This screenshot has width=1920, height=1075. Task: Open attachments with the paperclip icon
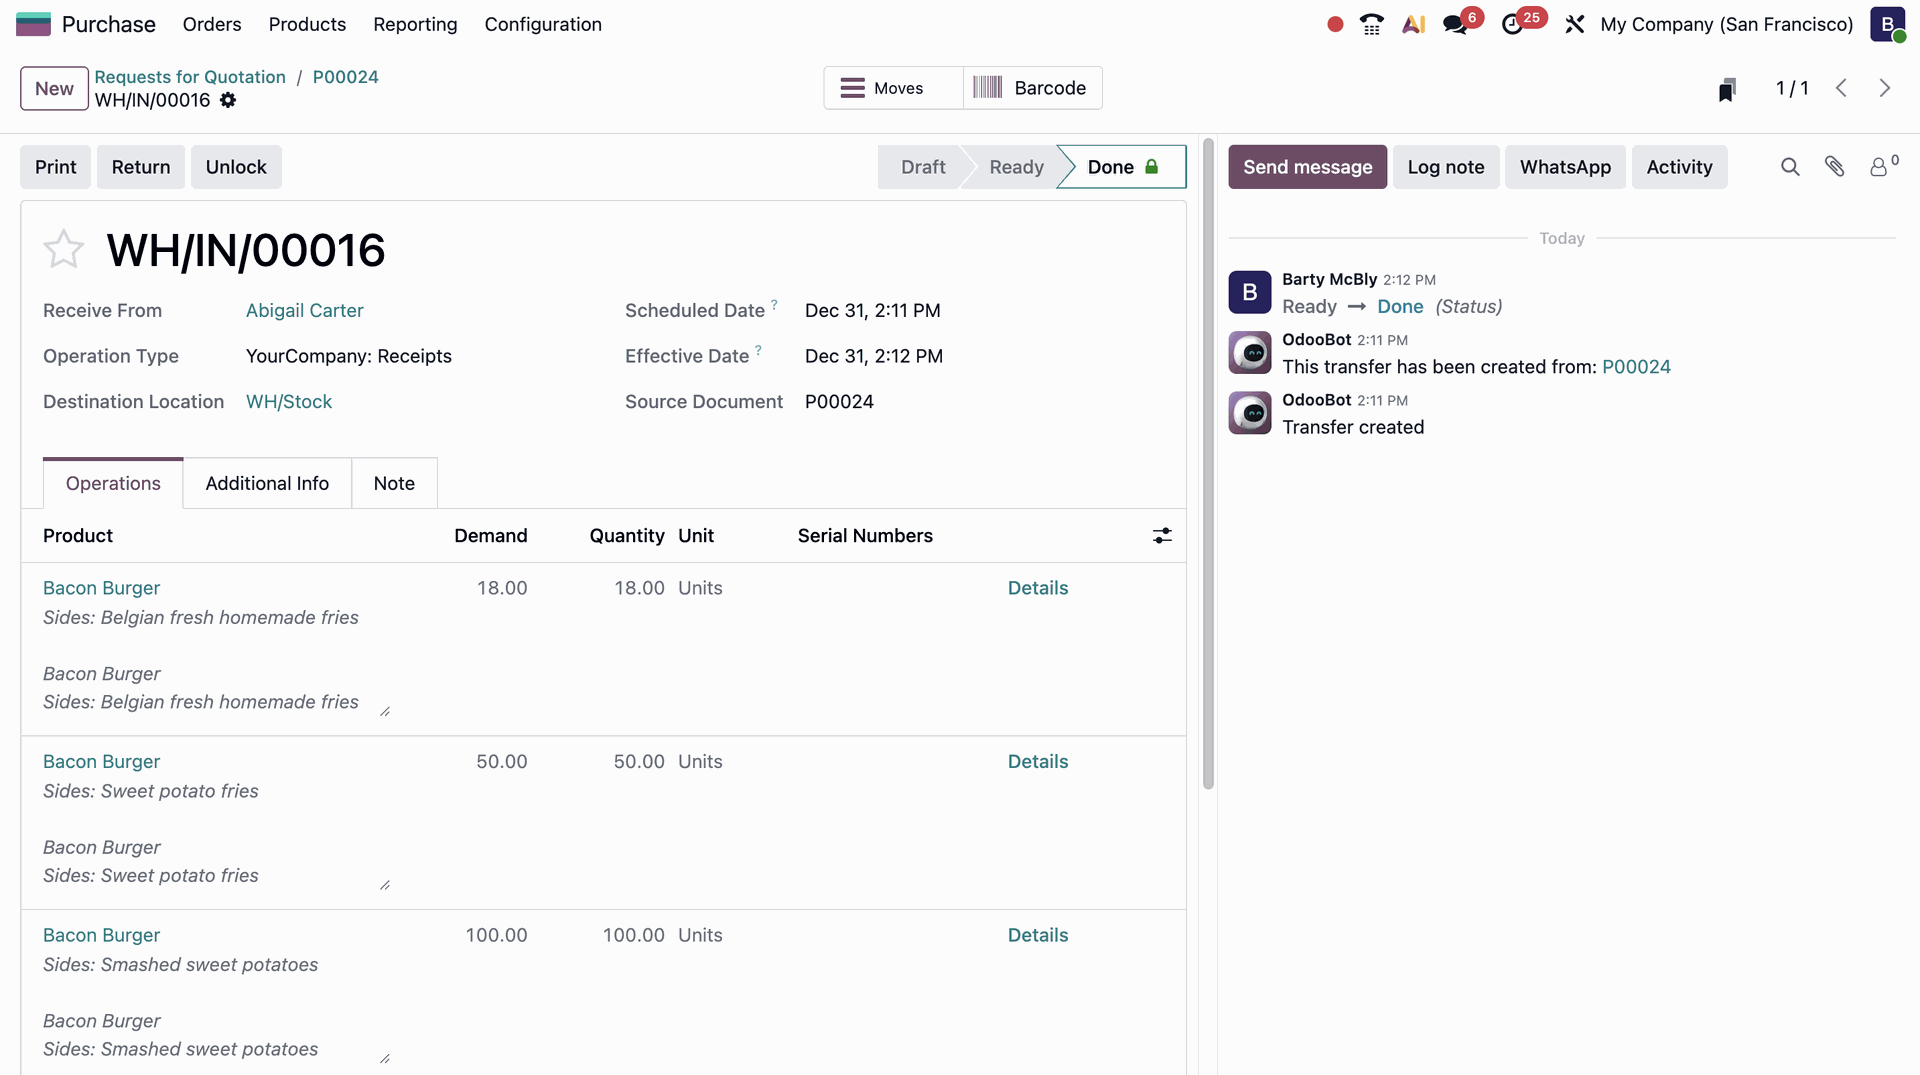point(1835,167)
